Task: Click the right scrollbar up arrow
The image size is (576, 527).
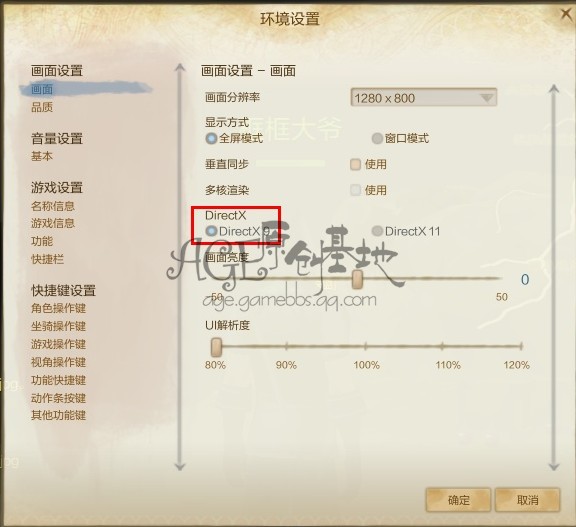Action: pyautogui.click(x=554, y=89)
